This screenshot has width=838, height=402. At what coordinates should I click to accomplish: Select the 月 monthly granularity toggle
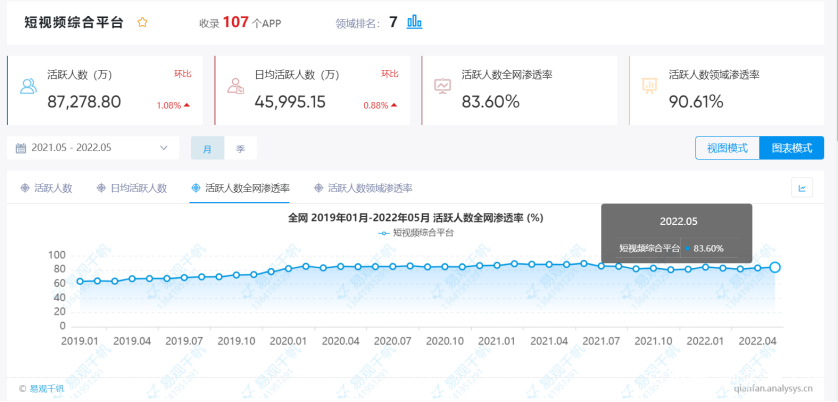point(207,149)
